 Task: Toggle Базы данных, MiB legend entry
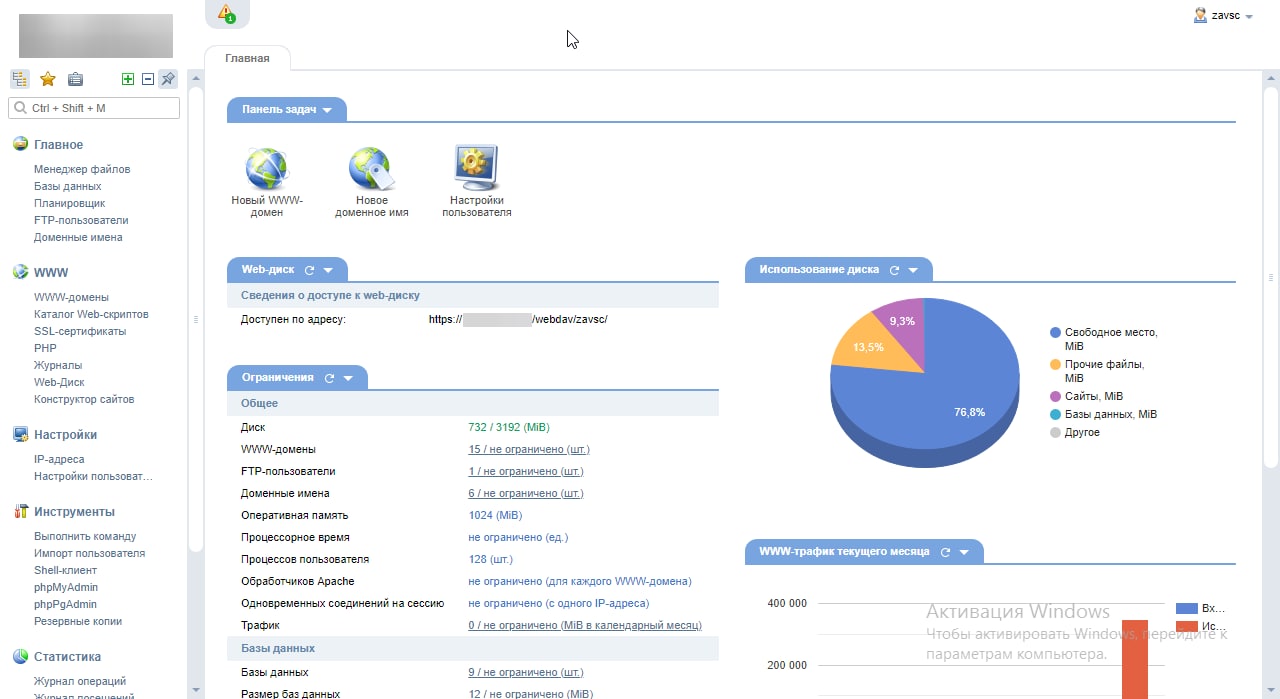(x=1103, y=414)
